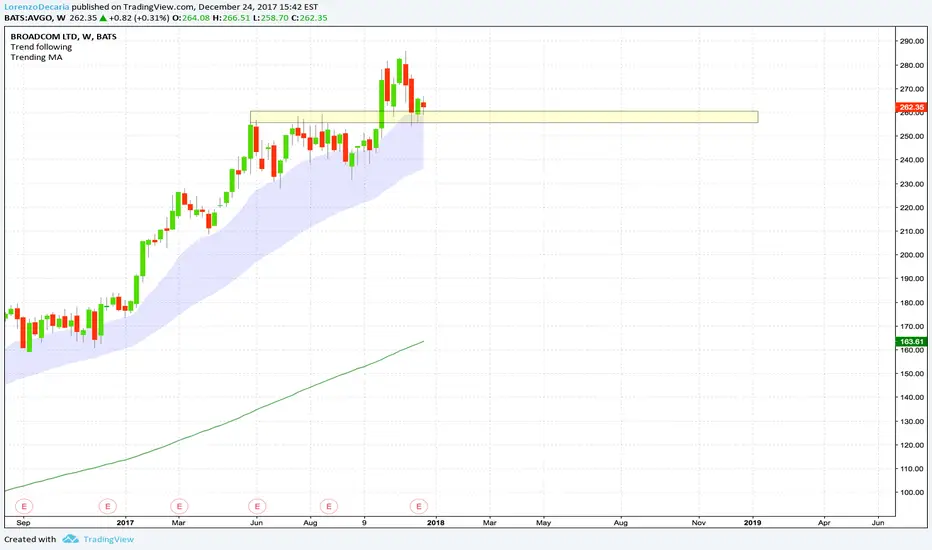Screen dimensions: 932x550
Task: Click the May label on the time axis
Action: 543,523
